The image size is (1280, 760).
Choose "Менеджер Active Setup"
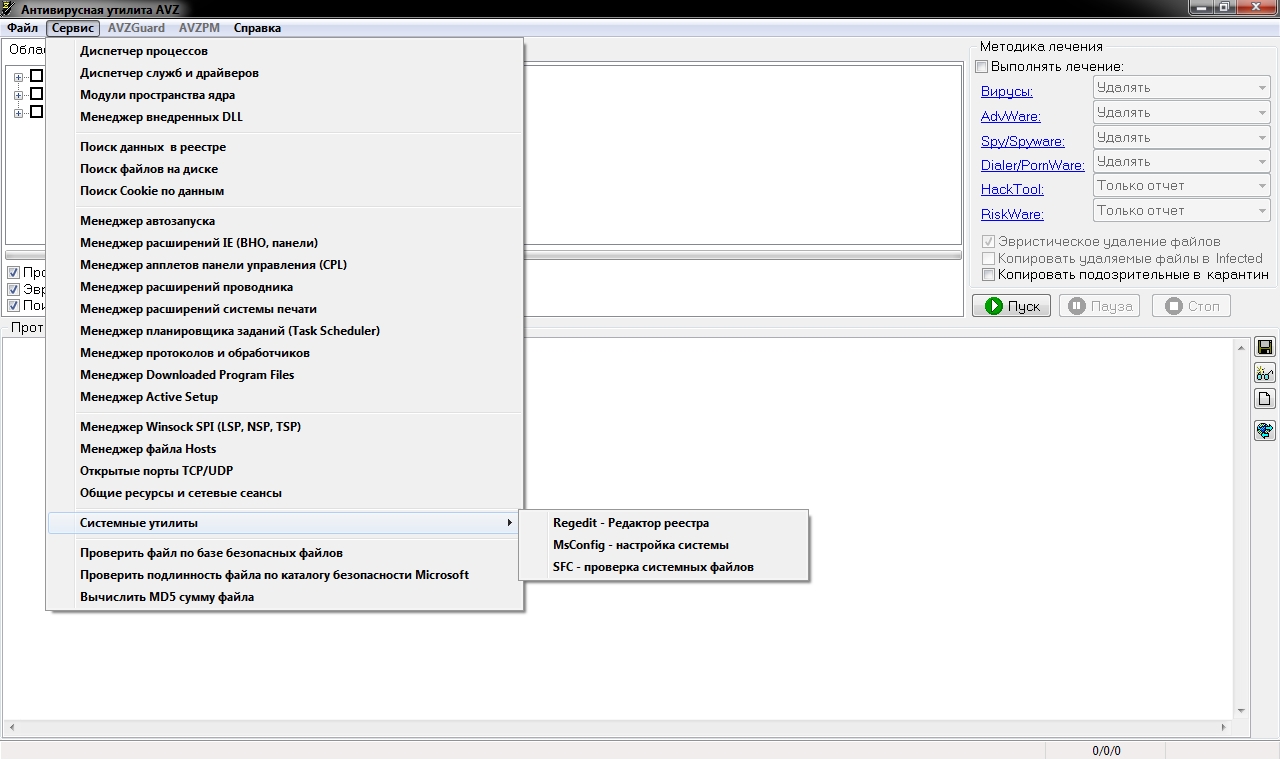click(x=285, y=397)
